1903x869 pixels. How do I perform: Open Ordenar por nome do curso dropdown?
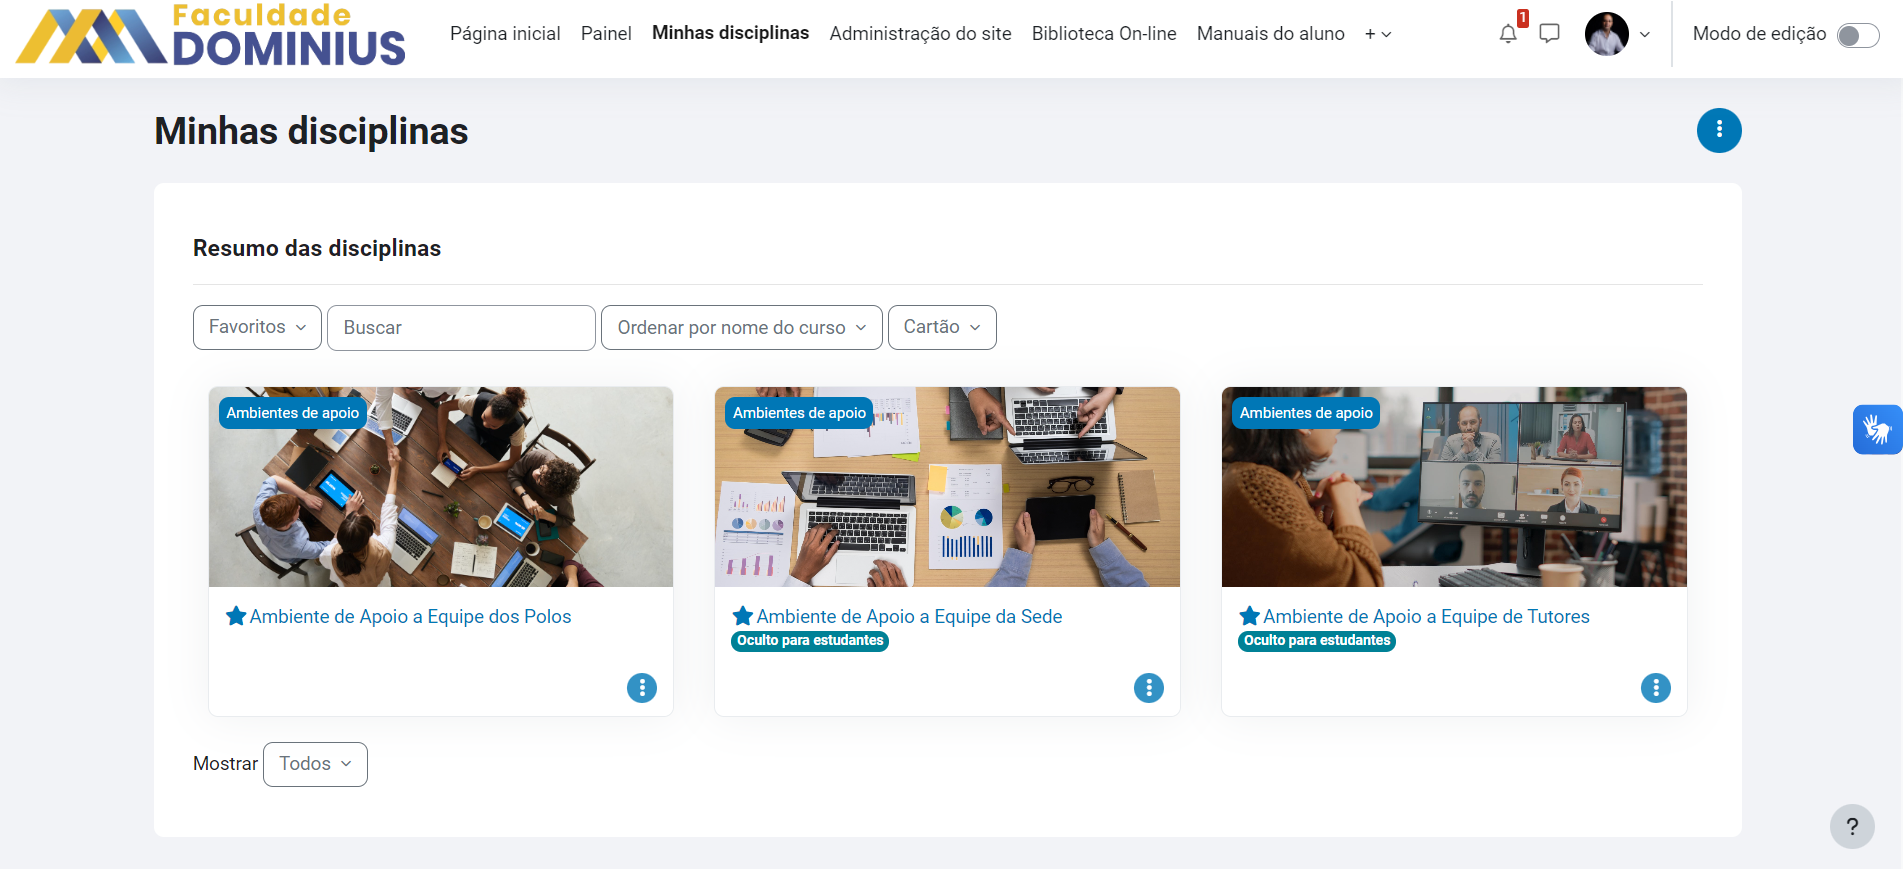tap(741, 327)
